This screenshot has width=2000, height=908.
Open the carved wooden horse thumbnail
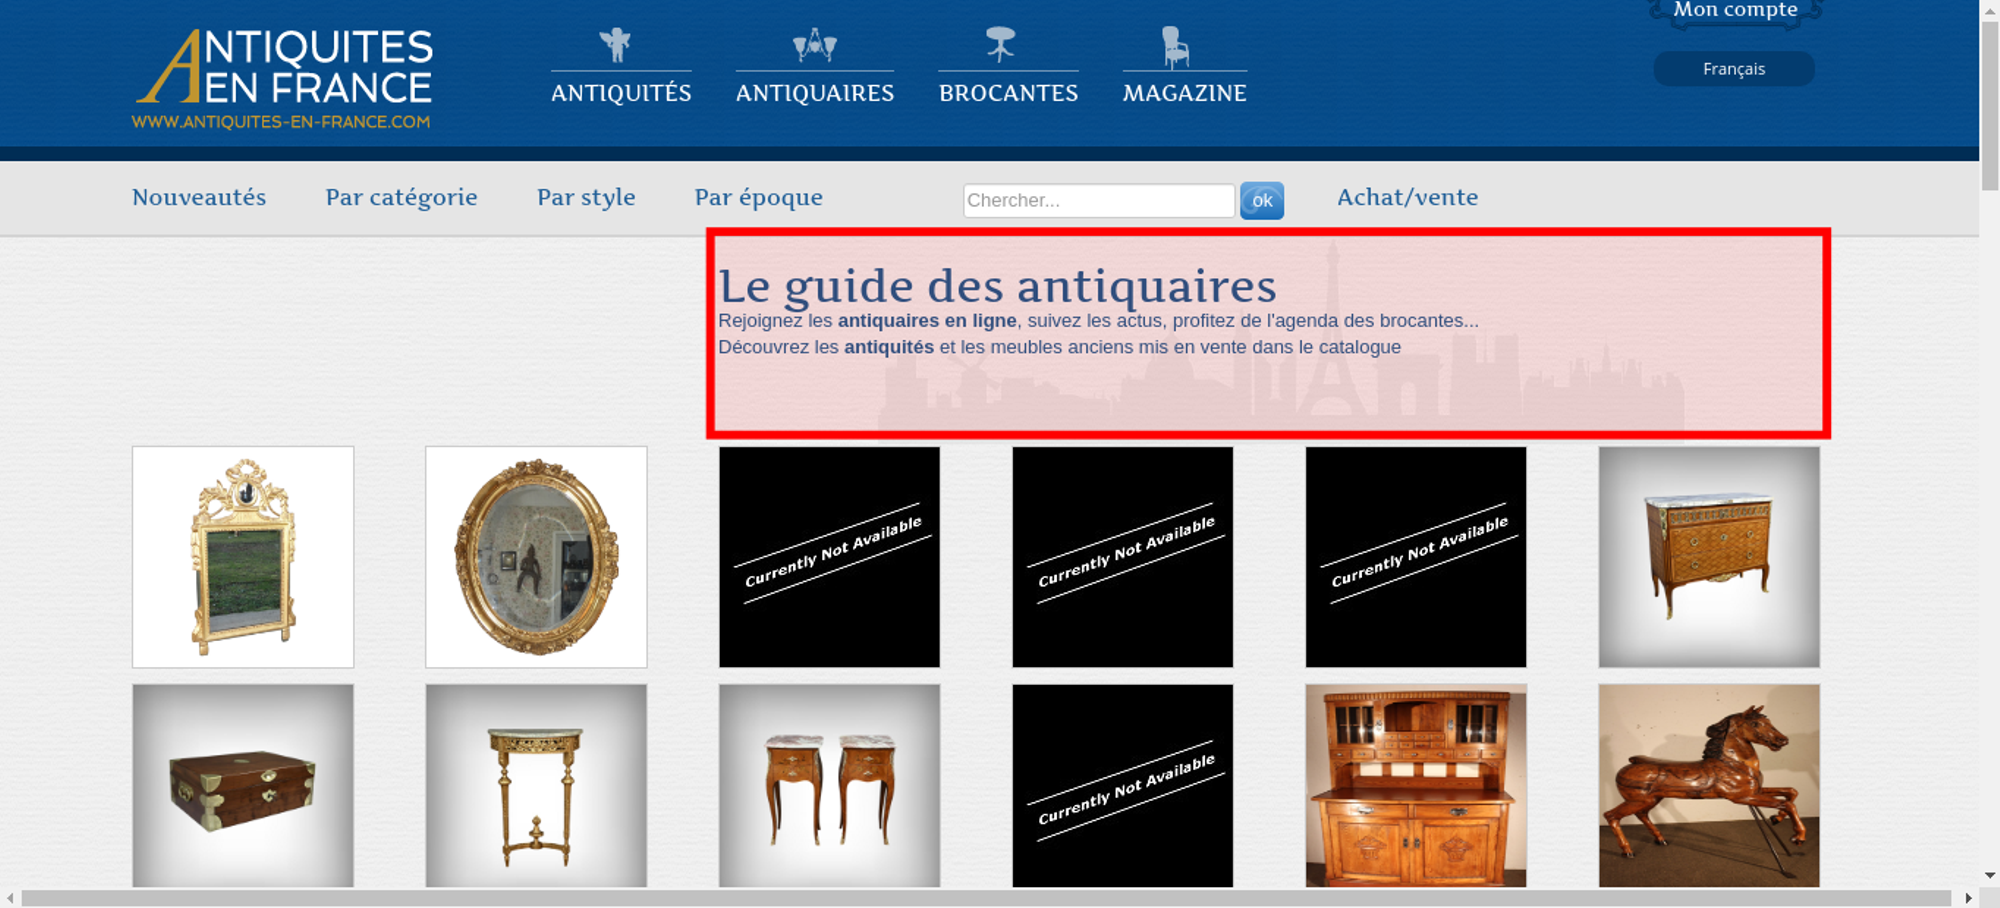[1708, 785]
